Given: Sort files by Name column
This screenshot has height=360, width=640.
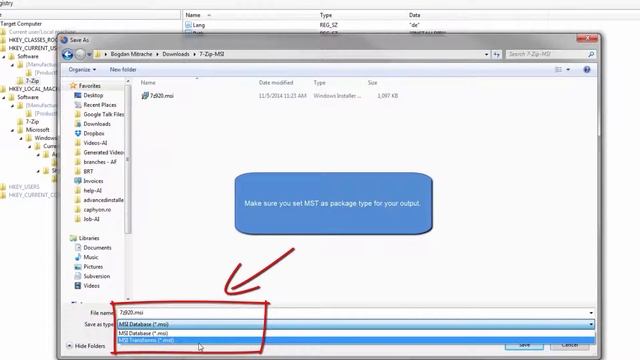Looking at the screenshot, I should pos(148,82).
